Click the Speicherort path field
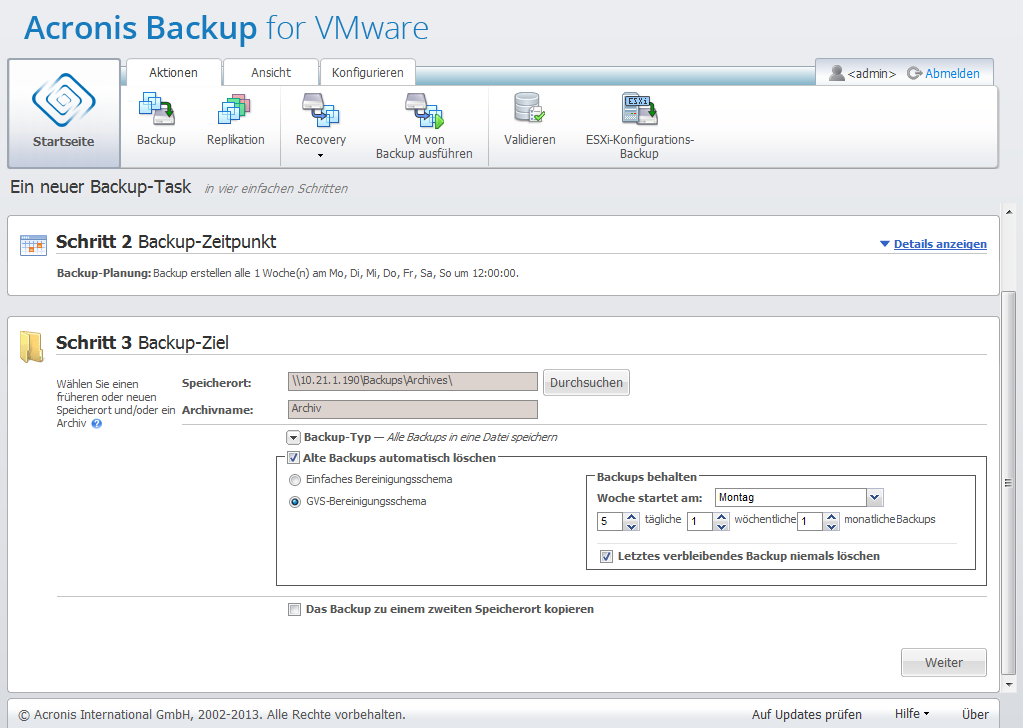 coord(412,381)
